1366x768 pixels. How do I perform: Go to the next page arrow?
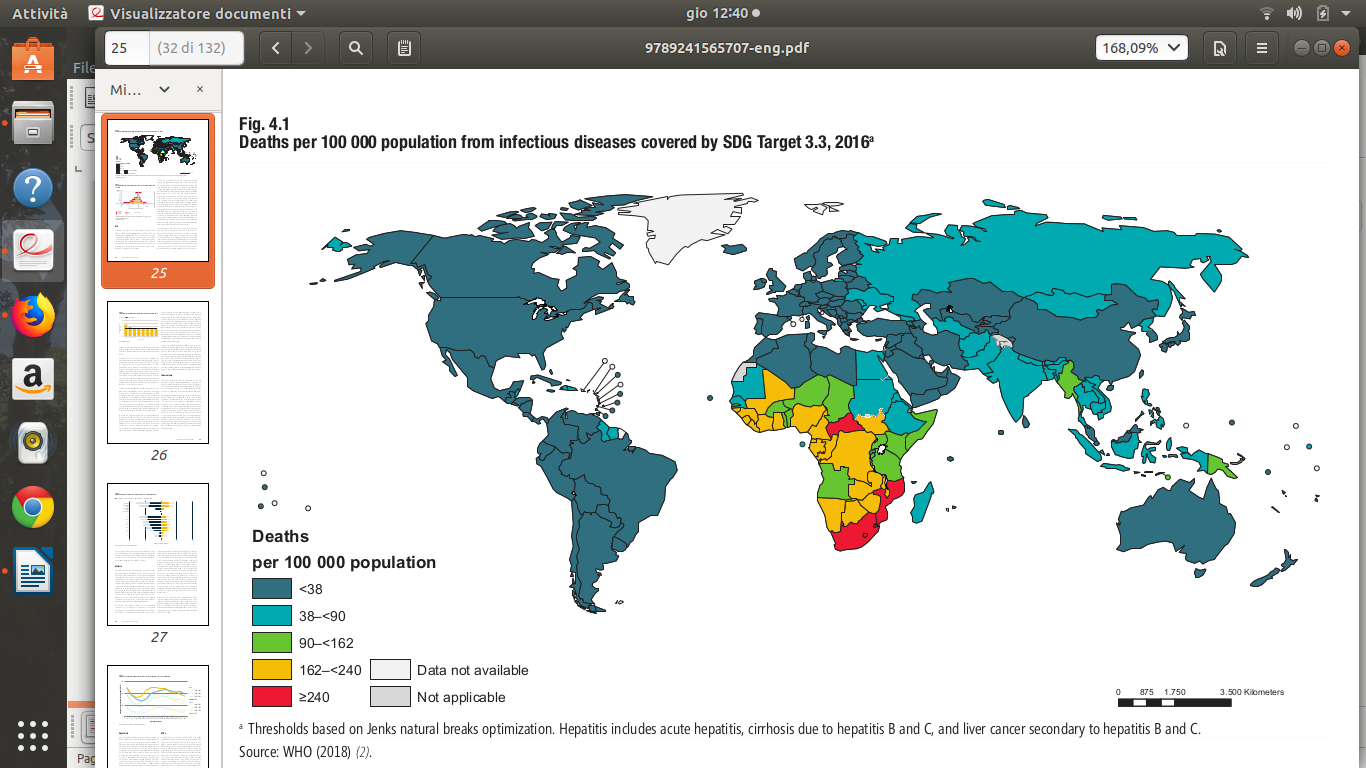[x=308, y=48]
